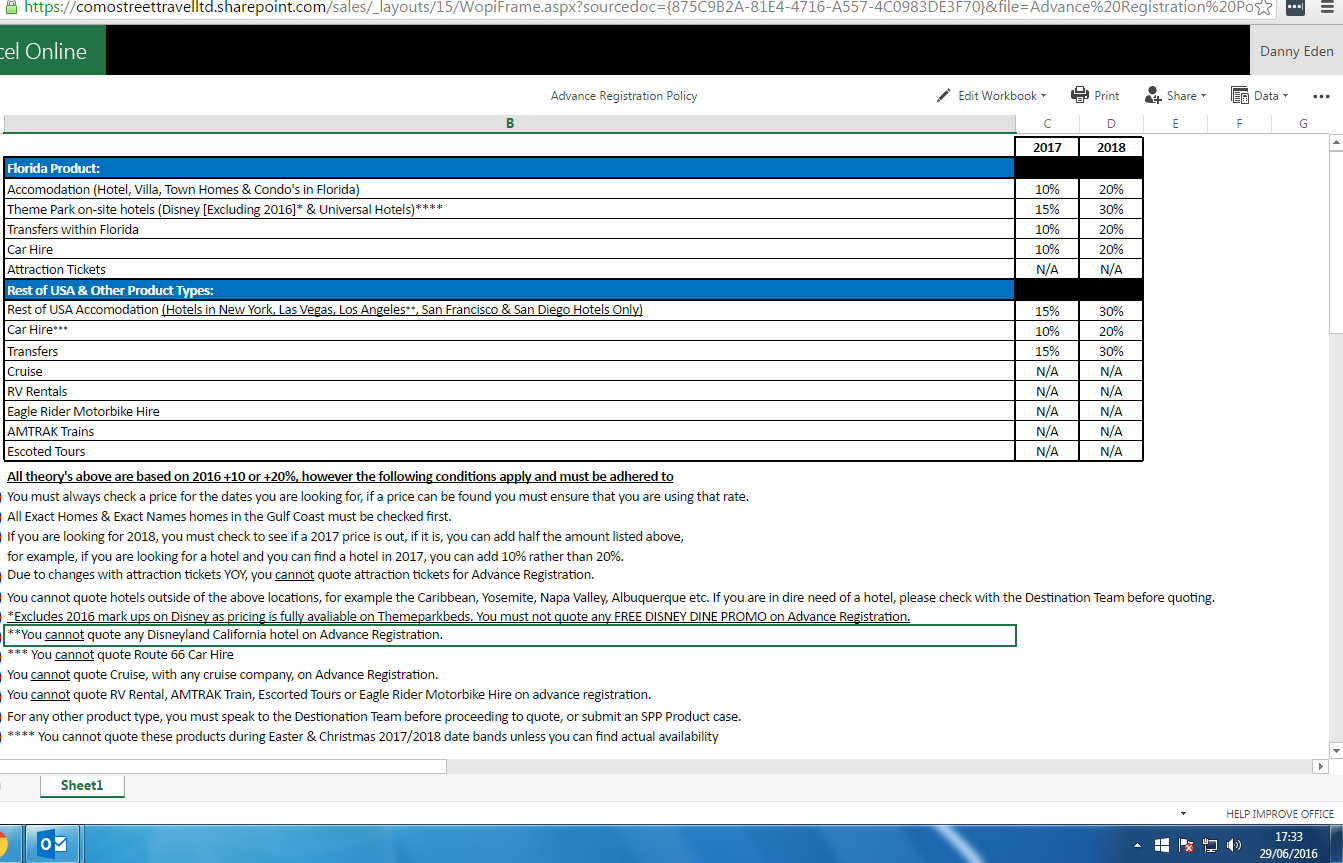The image size is (1343, 863).
Task: Select 2018 value for Rest of USA Accomodation
Action: click(1111, 311)
